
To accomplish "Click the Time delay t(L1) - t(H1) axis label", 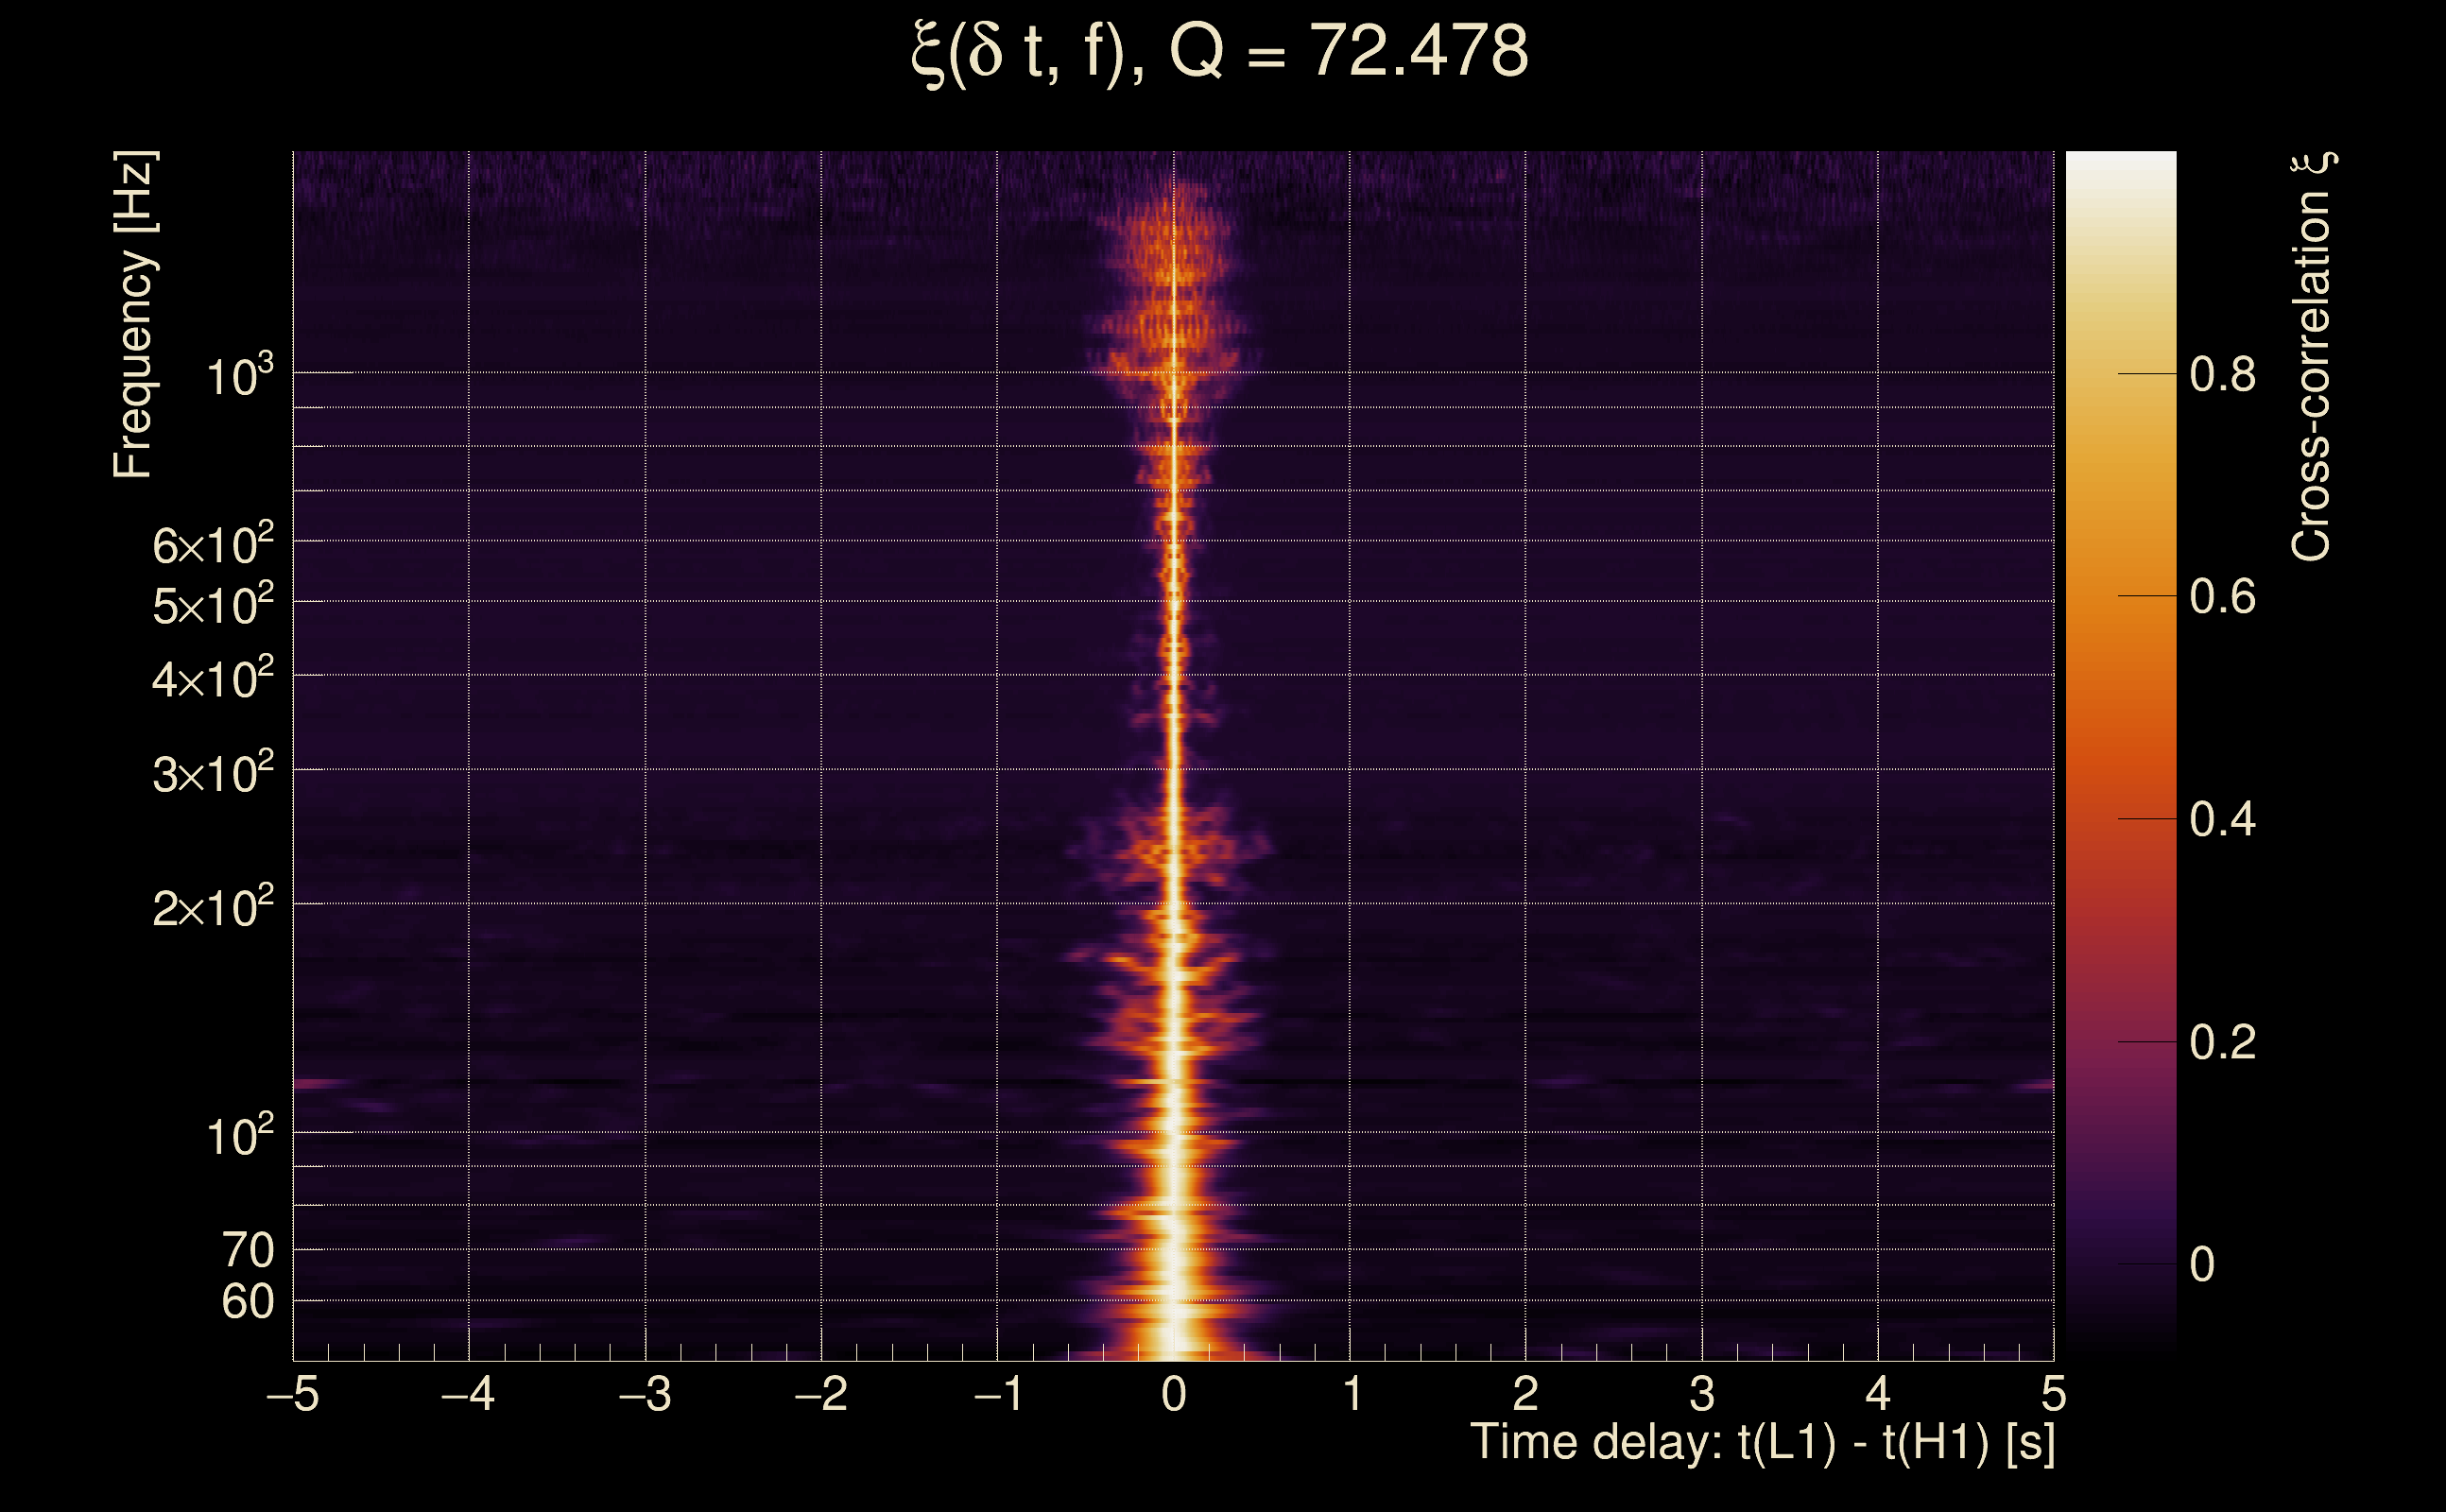I will pyautogui.click(x=1762, y=1443).
